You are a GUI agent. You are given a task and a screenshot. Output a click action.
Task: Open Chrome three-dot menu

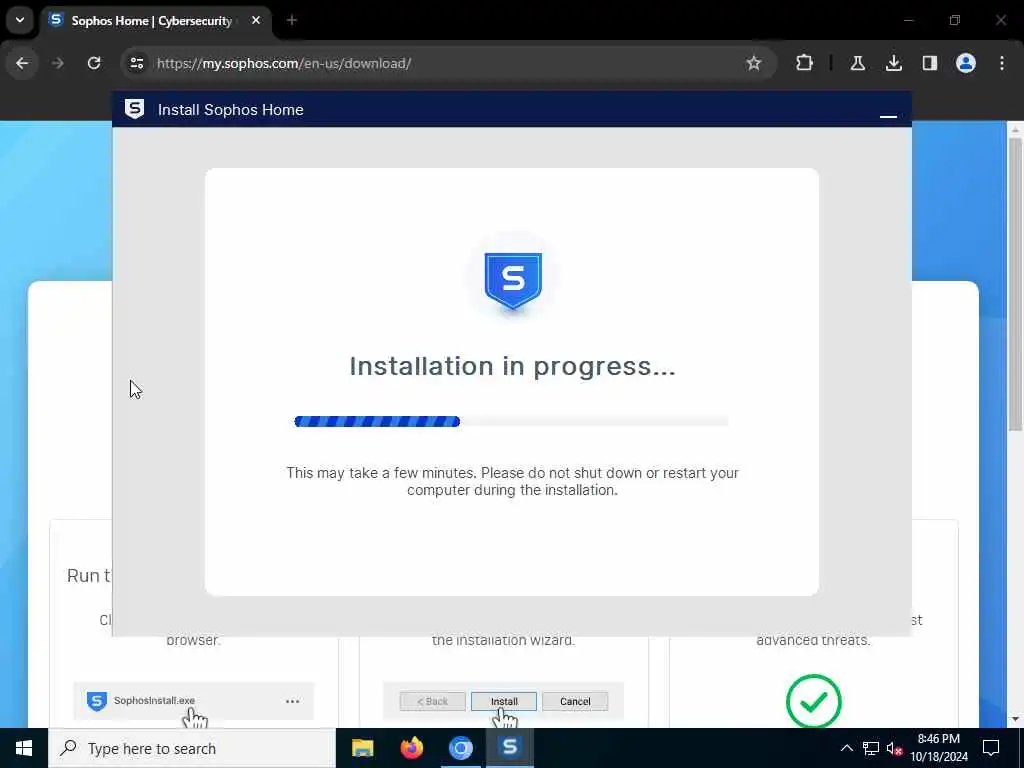pos(1002,63)
